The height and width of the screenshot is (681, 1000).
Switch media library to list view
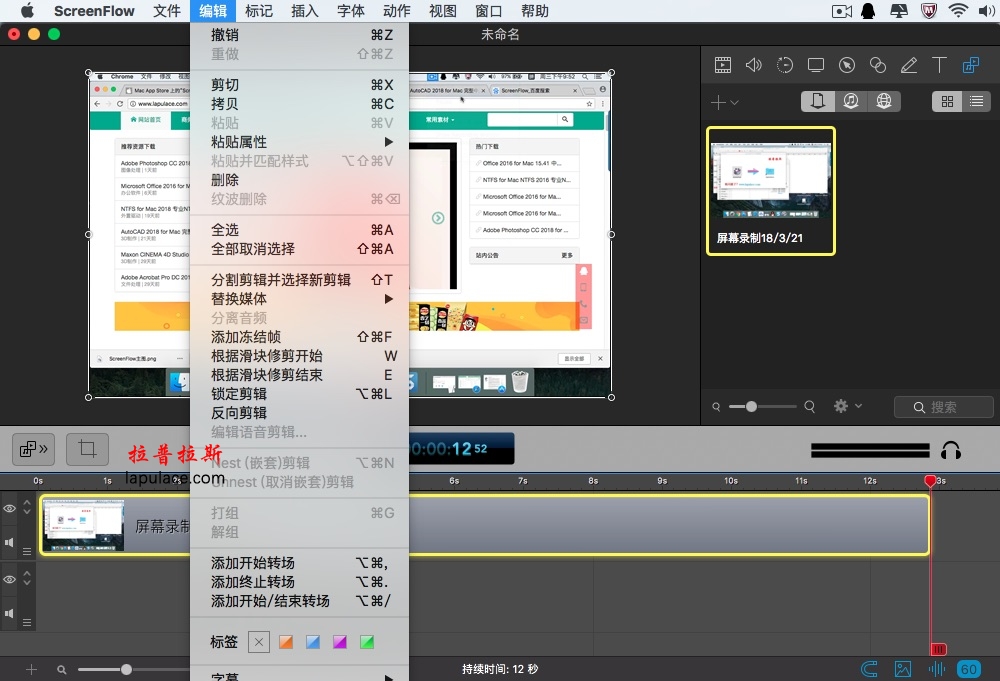point(976,101)
